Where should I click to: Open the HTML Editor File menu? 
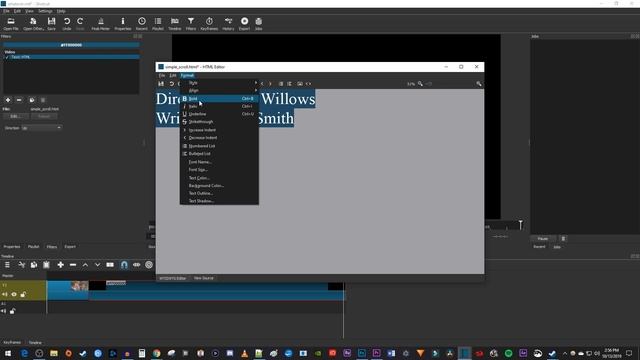tap(162, 76)
